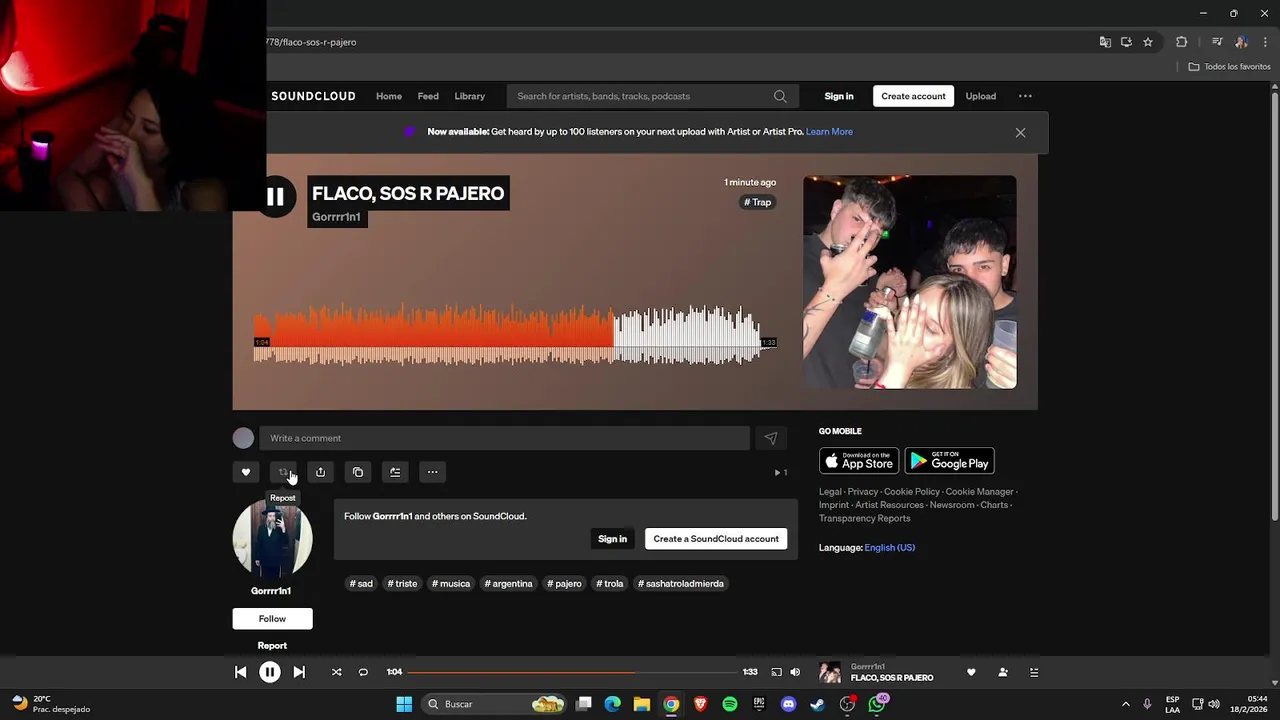Like the track with the heart under comments
This screenshot has height=720, width=1280.
246,472
